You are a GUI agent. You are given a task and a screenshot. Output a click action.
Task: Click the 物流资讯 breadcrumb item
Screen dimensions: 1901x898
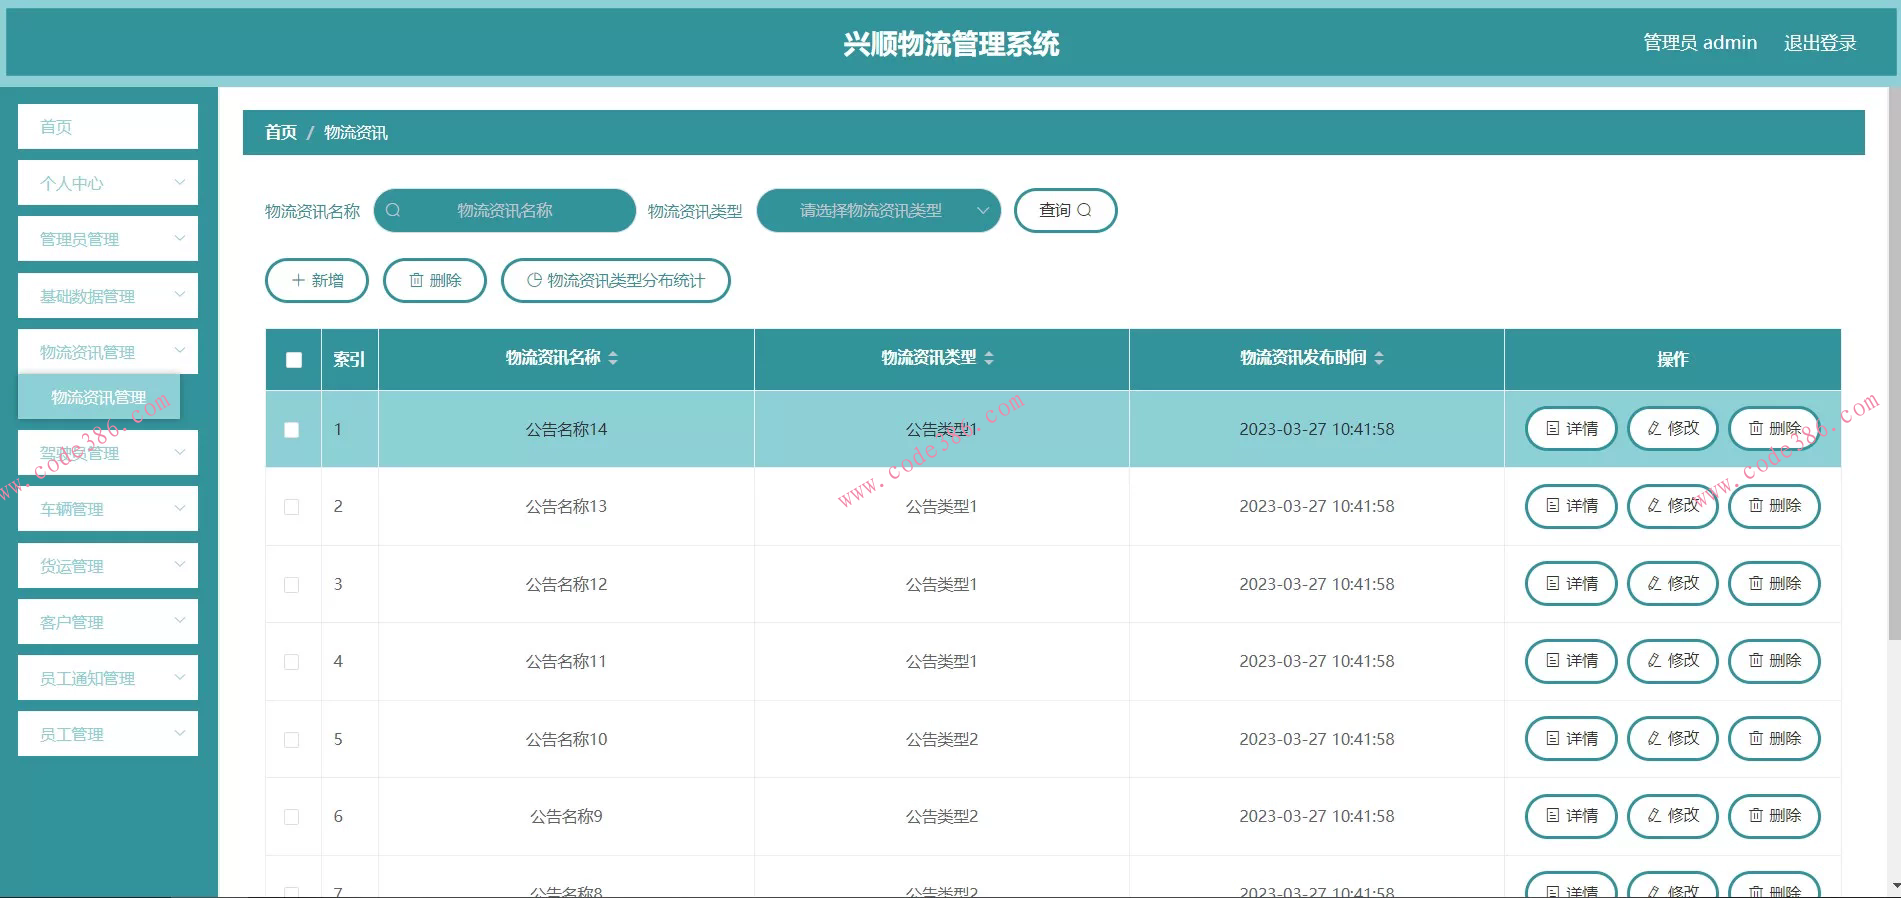tap(356, 132)
